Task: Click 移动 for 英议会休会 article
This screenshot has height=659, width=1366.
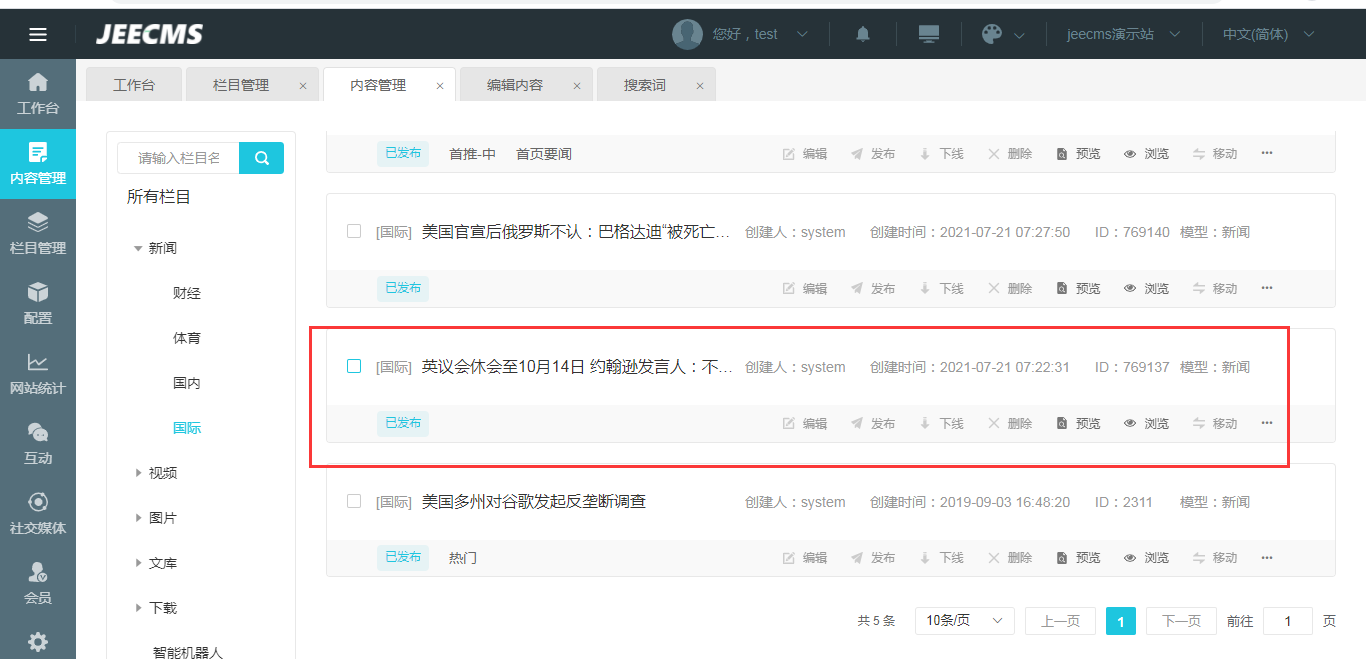Action: point(1214,424)
